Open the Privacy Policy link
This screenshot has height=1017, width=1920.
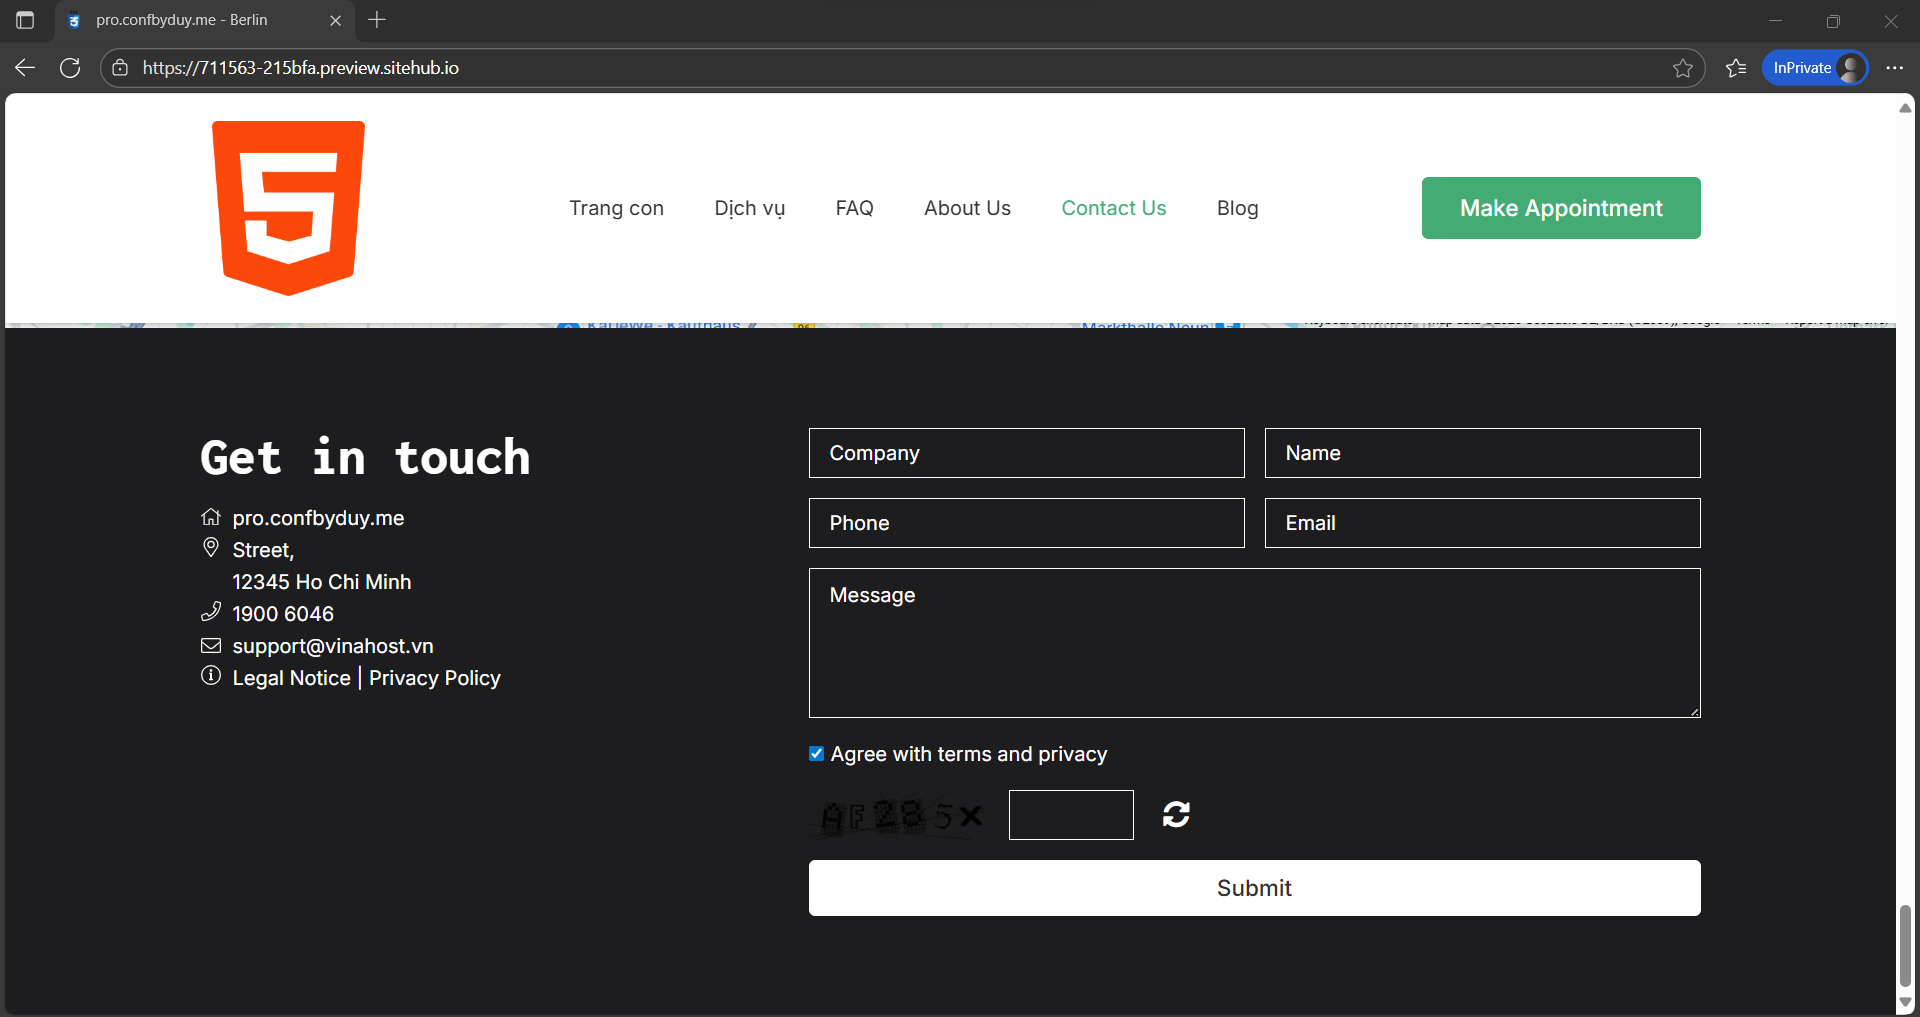coord(434,678)
